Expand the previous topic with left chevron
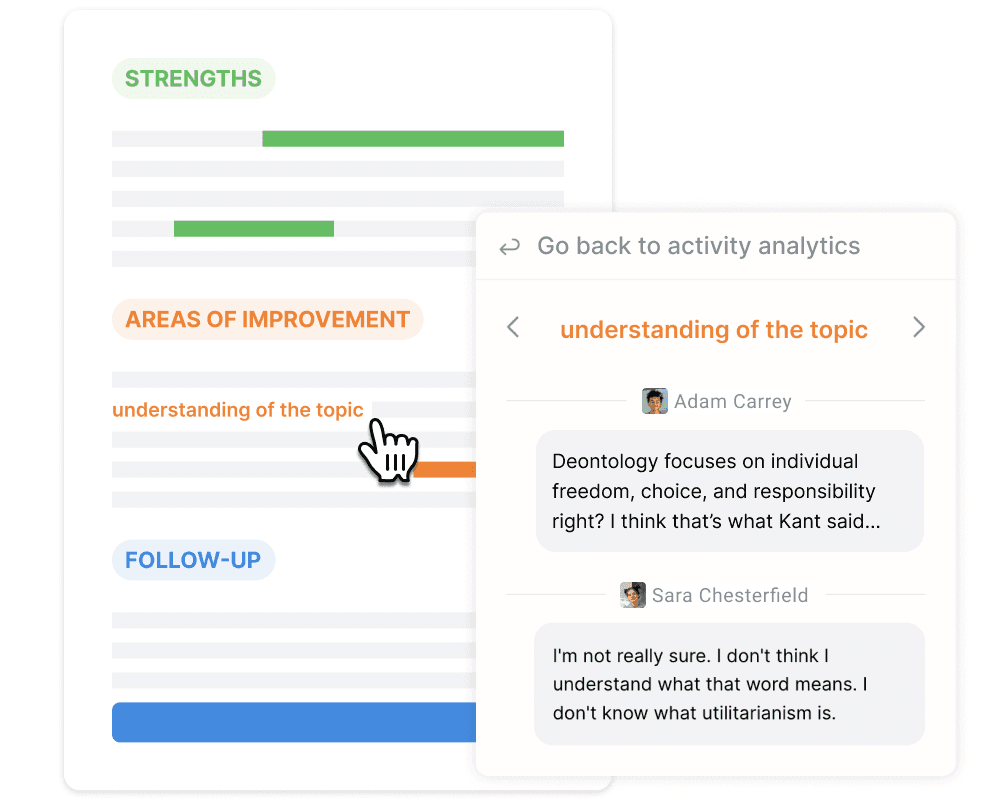Screen dimensions: 1000x800 pyautogui.click(x=512, y=327)
